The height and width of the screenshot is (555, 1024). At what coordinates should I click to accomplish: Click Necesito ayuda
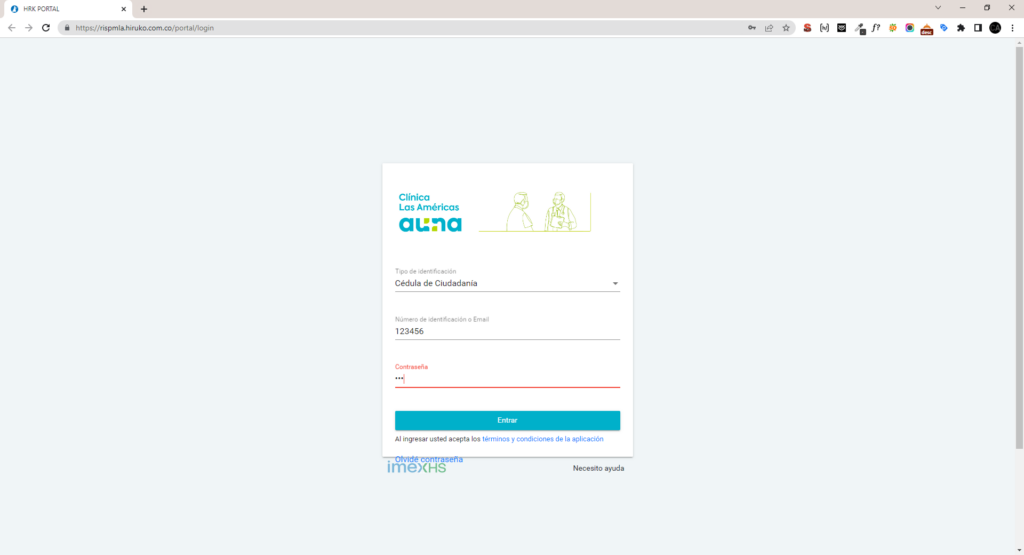coord(598,468)
